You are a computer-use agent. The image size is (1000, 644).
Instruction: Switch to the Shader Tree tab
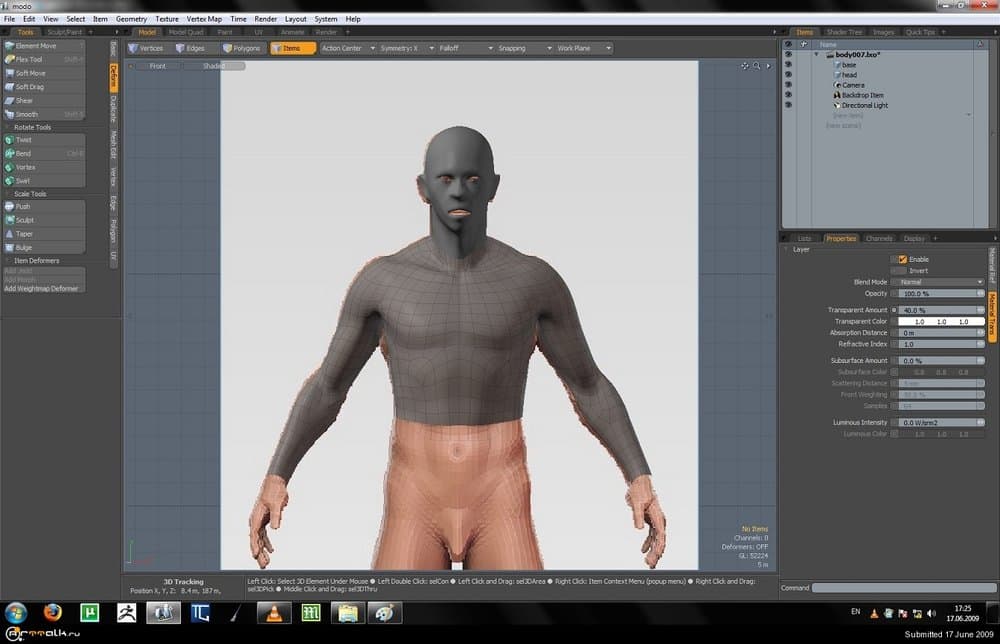[x=846, y=31]
